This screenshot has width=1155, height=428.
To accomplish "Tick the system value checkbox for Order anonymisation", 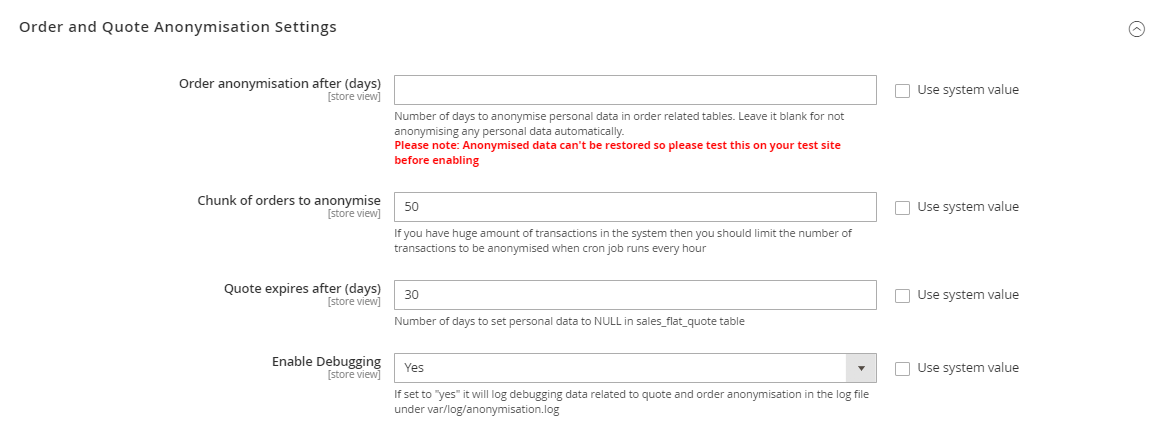I will coord(902,90).
